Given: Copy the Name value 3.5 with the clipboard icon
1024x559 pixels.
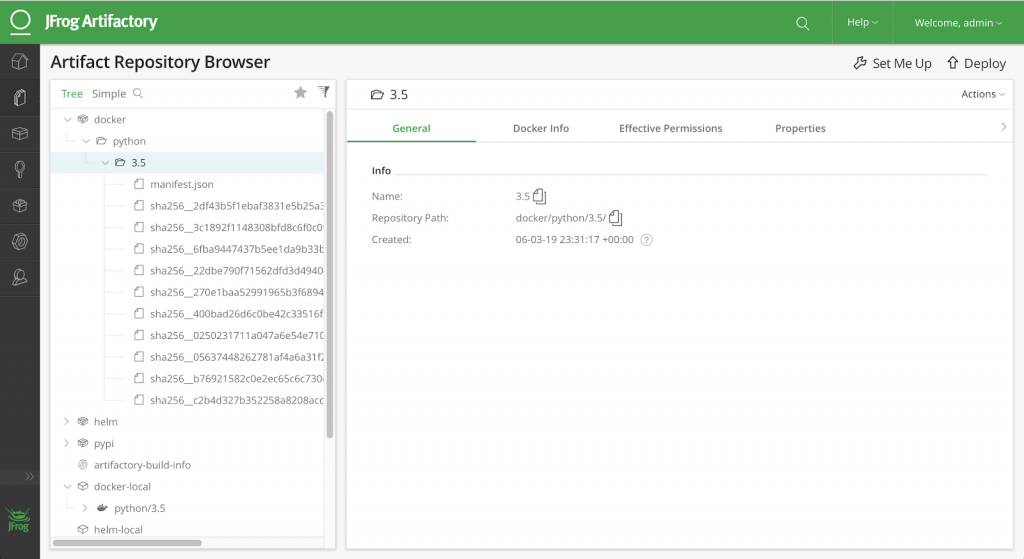Looking at the screenshot, I should [x=540, y=196].
